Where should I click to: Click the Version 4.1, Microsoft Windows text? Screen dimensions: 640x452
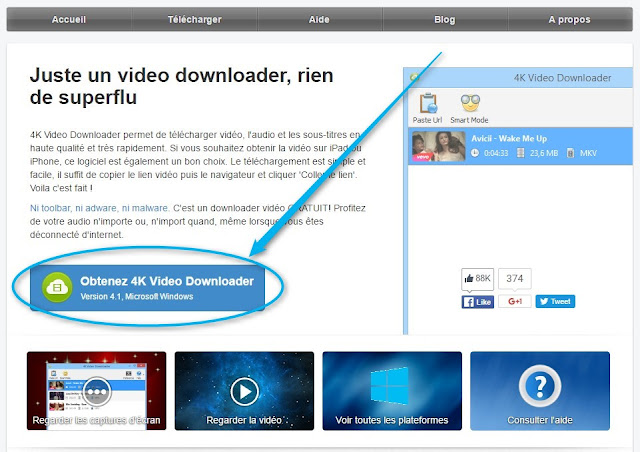pyautogui.click(x=137, y=296)
